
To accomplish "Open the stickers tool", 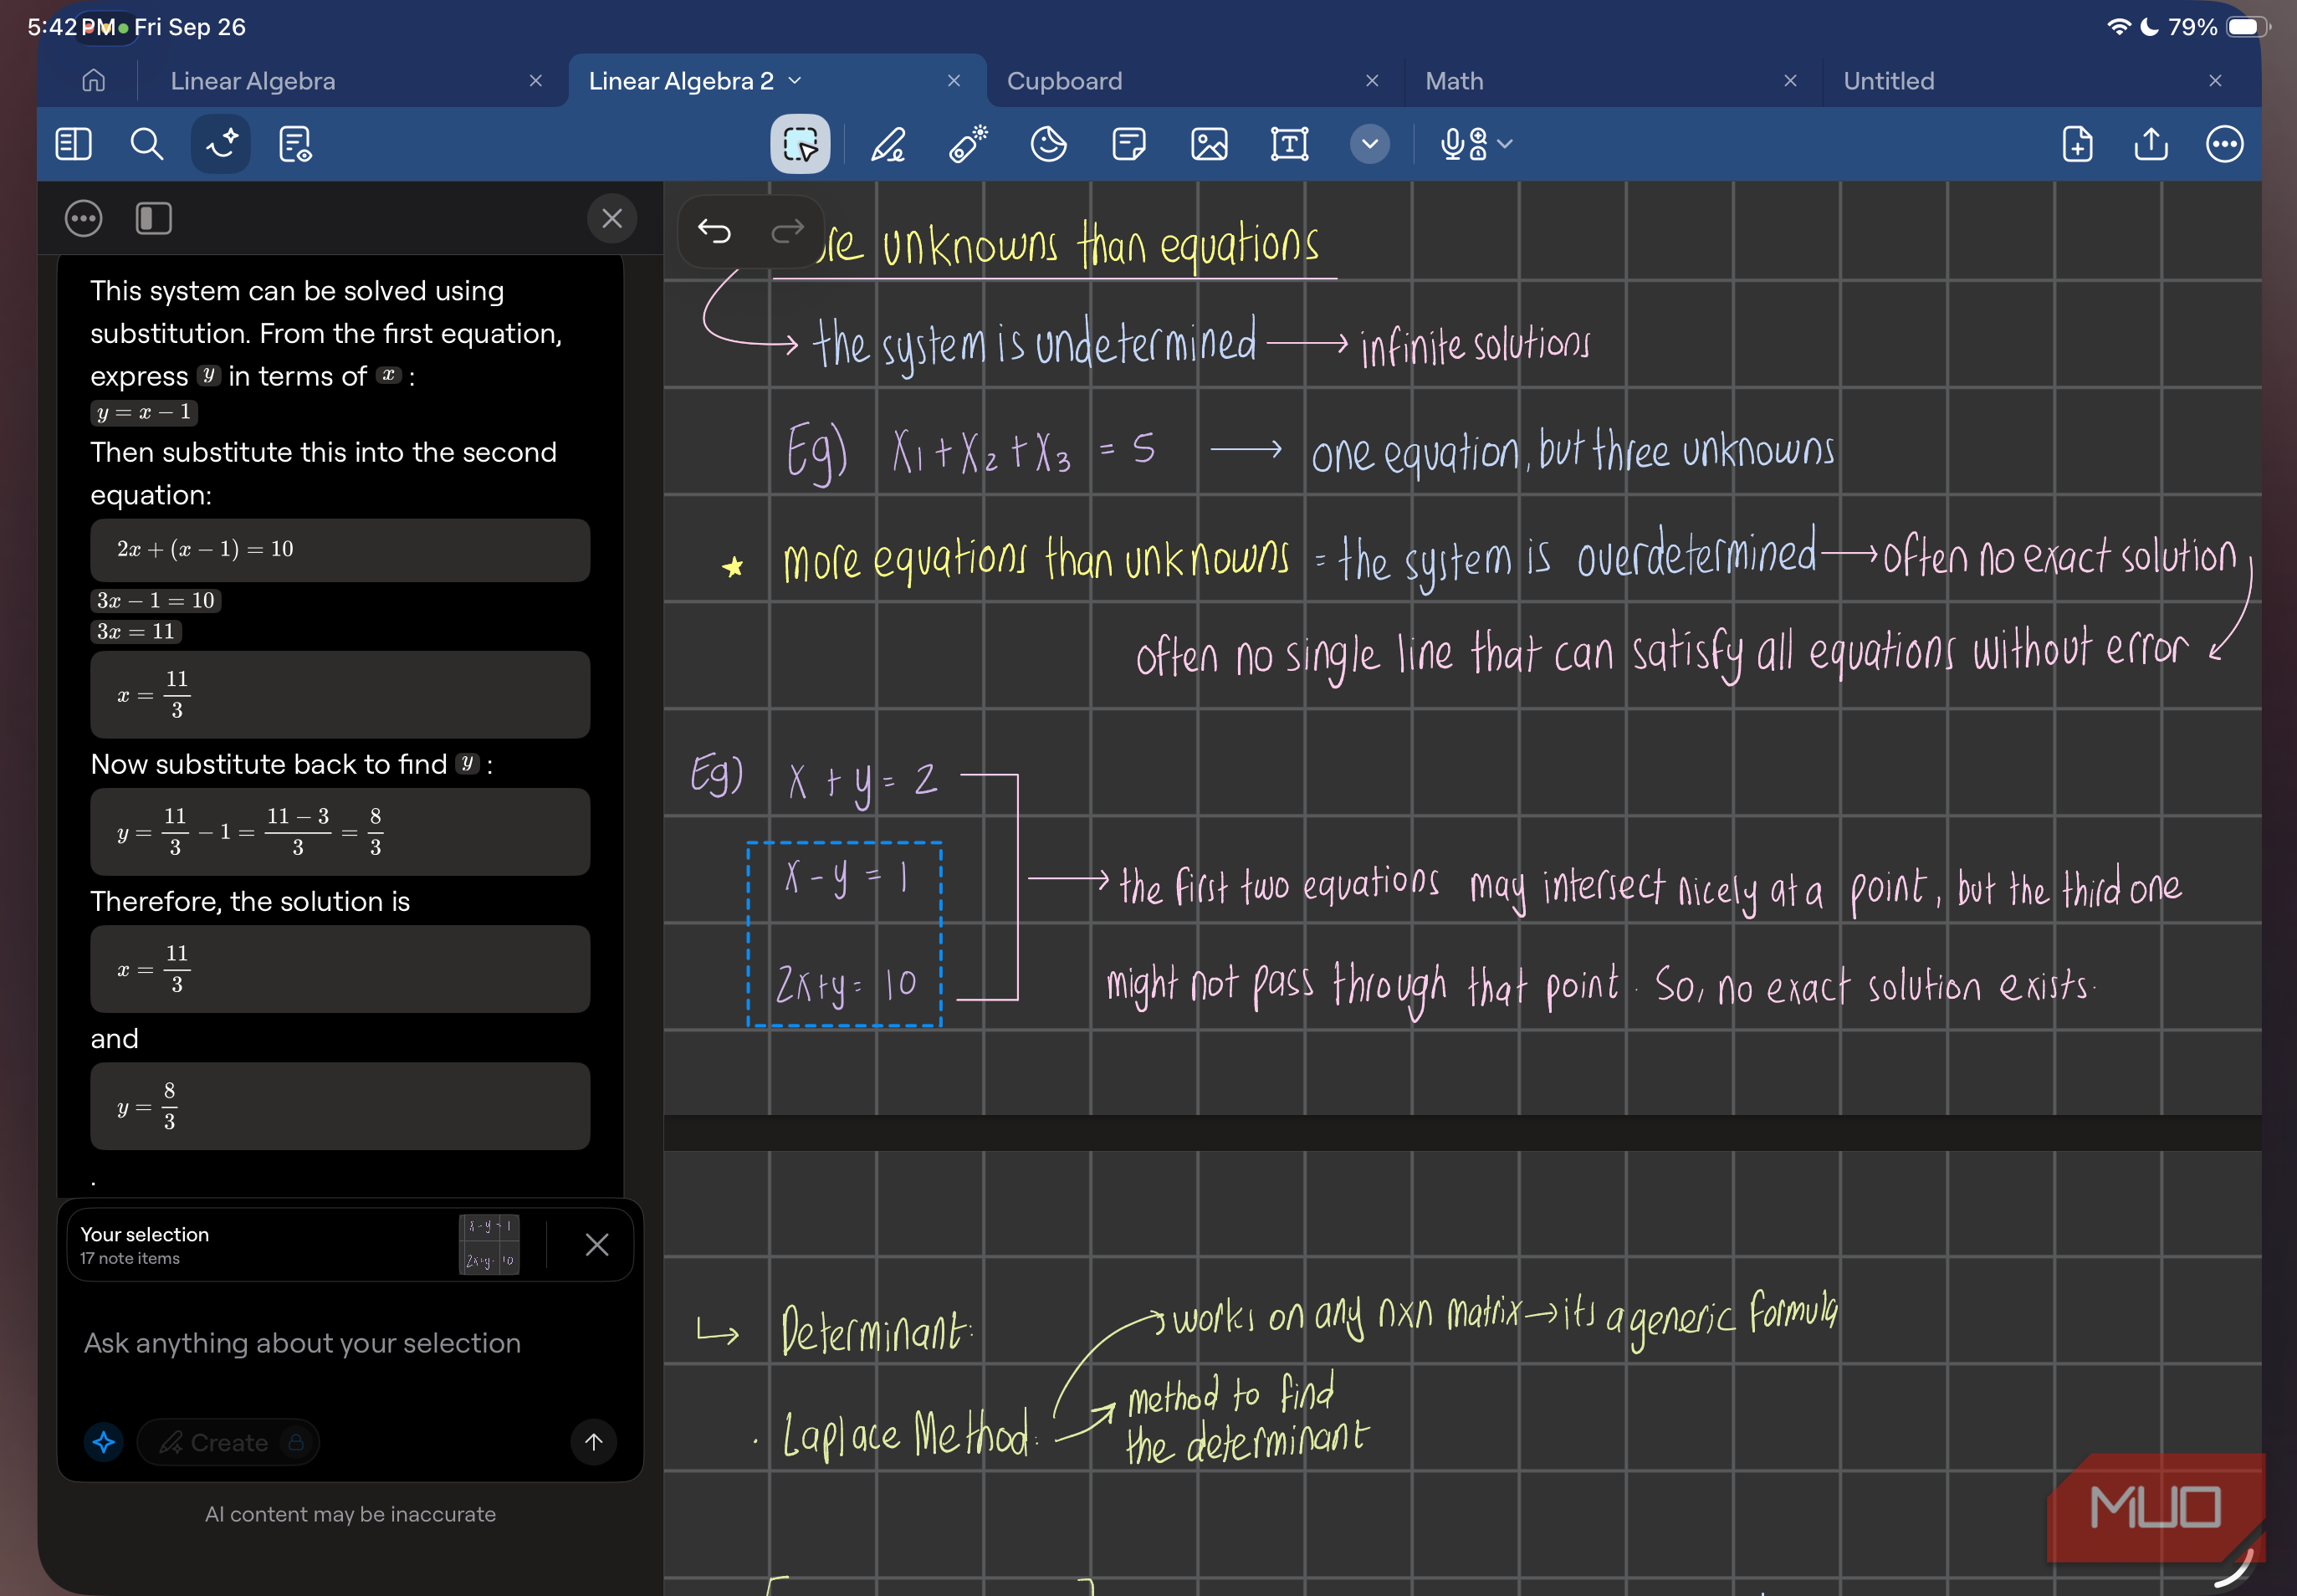I will coord(1048,144).
